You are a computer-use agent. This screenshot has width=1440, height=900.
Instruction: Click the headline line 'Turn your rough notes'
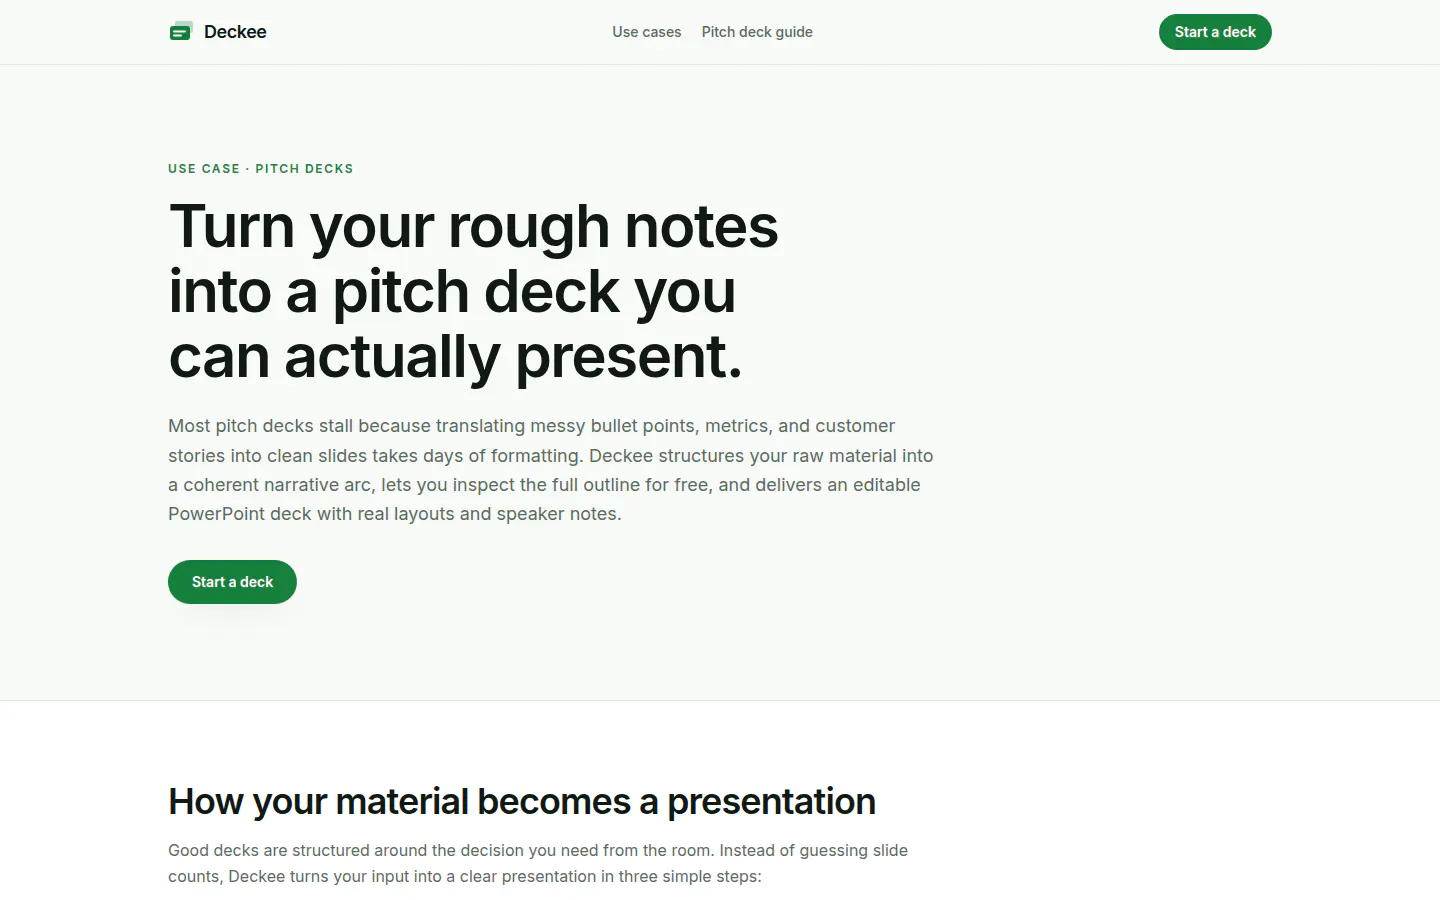[474, 227]
